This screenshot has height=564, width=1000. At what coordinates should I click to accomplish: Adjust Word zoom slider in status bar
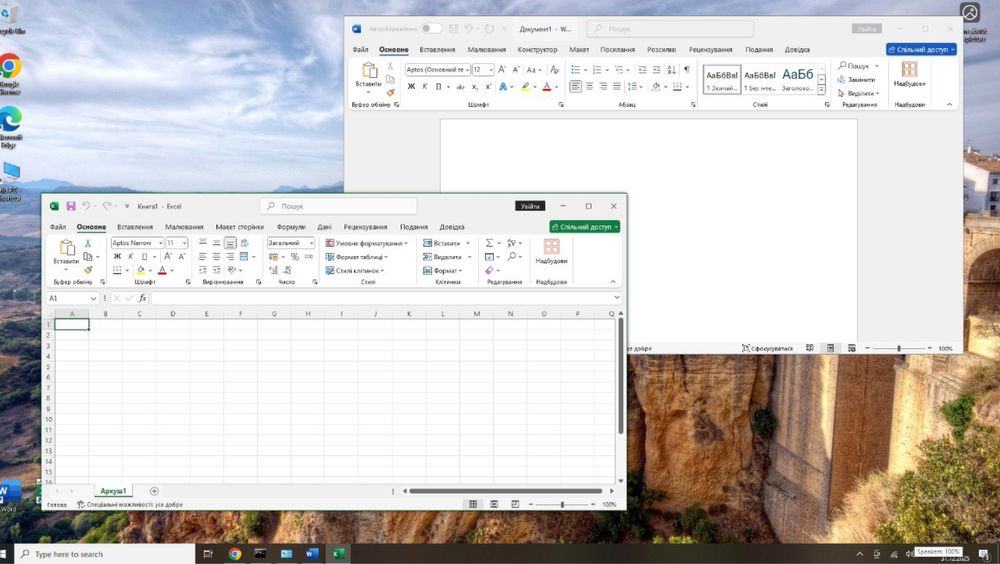(x=899, y=348)
